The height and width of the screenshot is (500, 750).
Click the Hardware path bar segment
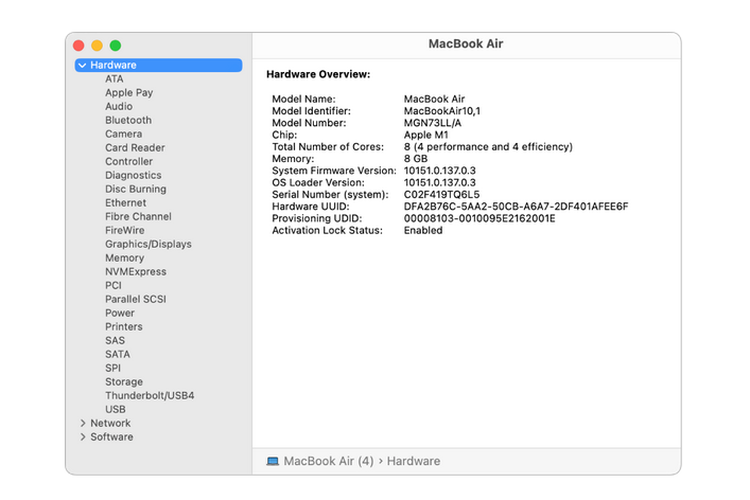click(413, 461)
